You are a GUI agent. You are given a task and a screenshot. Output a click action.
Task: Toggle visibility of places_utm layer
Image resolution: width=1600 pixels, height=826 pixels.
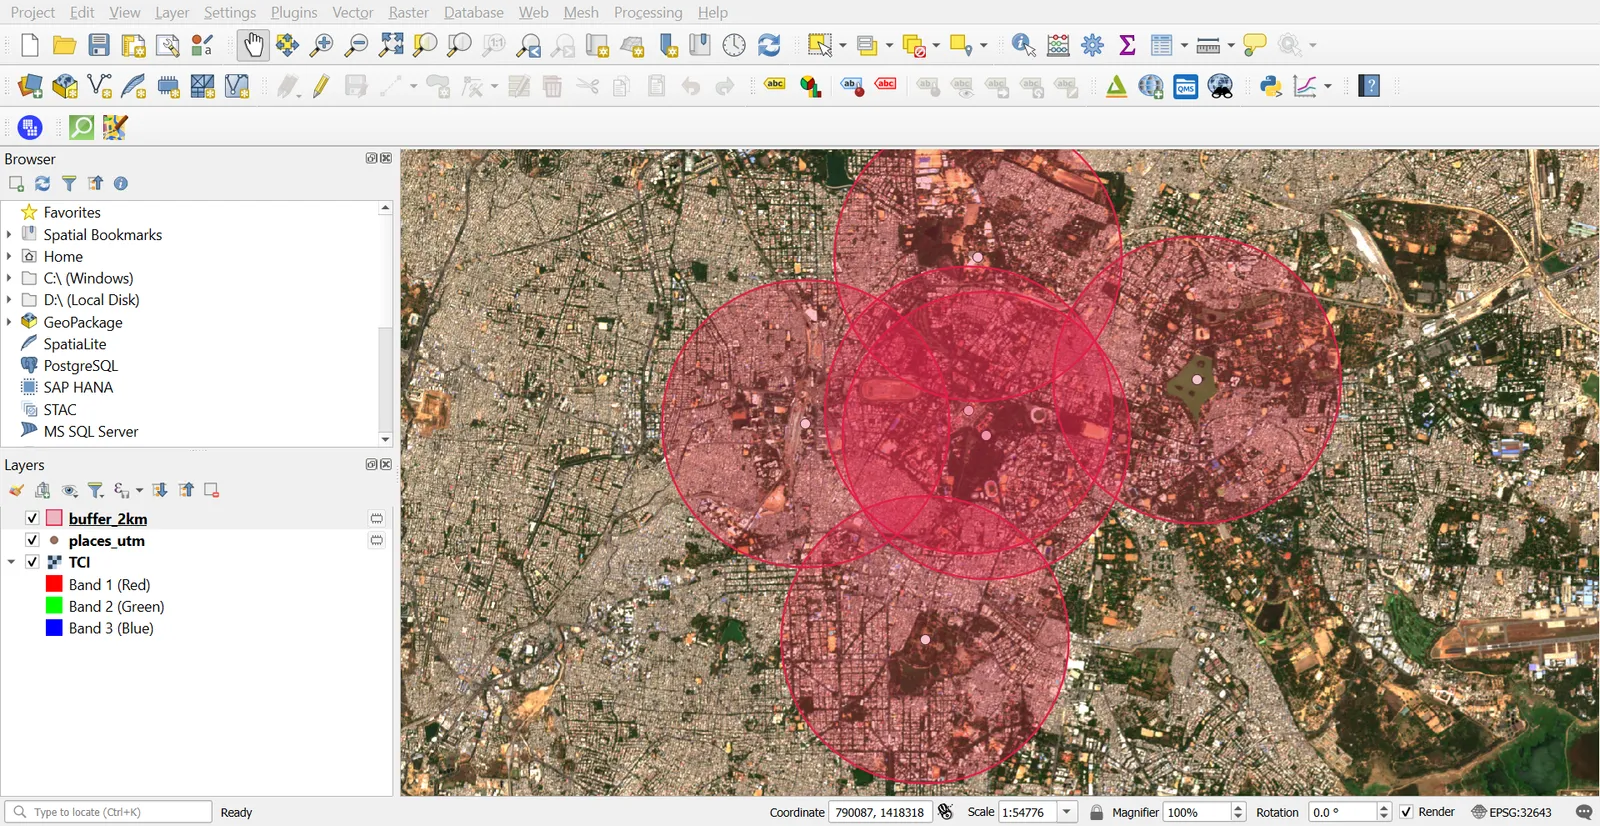tap(32, 540)
